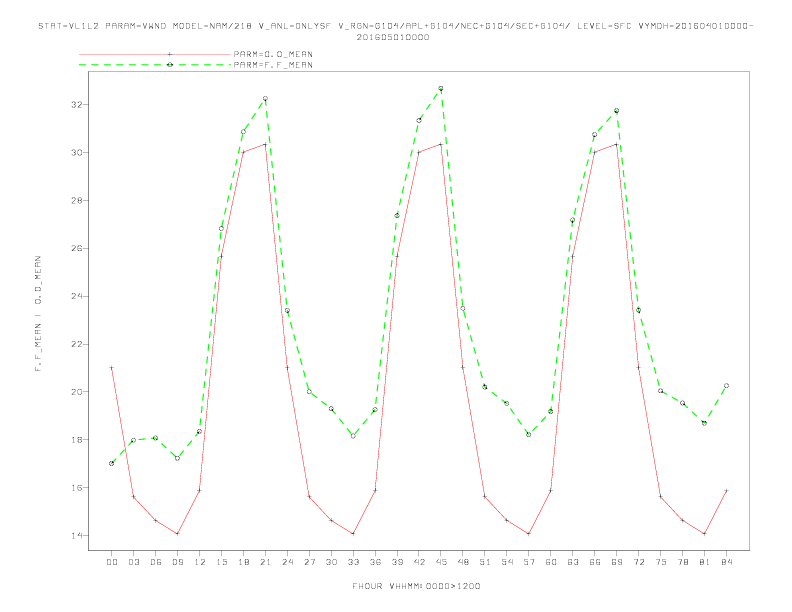This screenshot has height=612, width=792.
Task: Click the F.F_MEAN O.O_MEAN y-axis label
Action: 38,314
